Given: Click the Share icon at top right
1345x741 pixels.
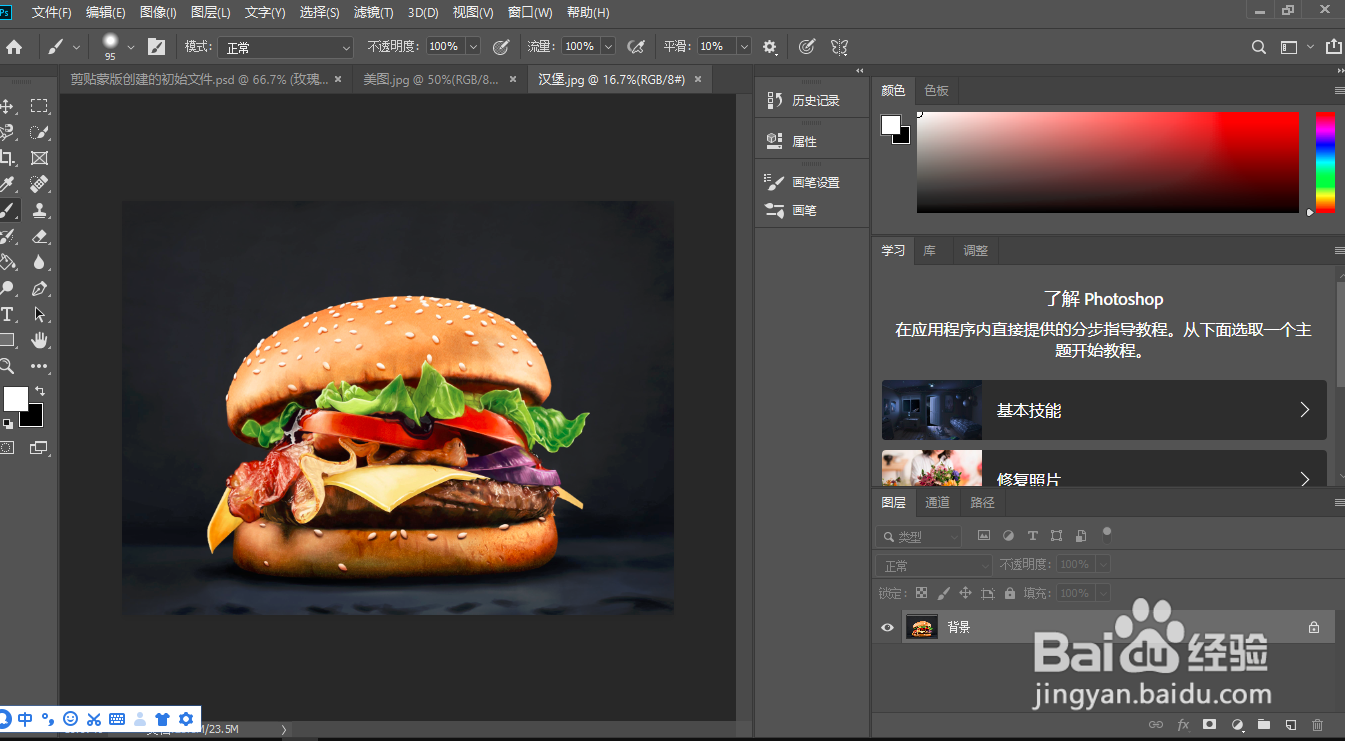Looking at the screenshot, I should (1333, 46).
